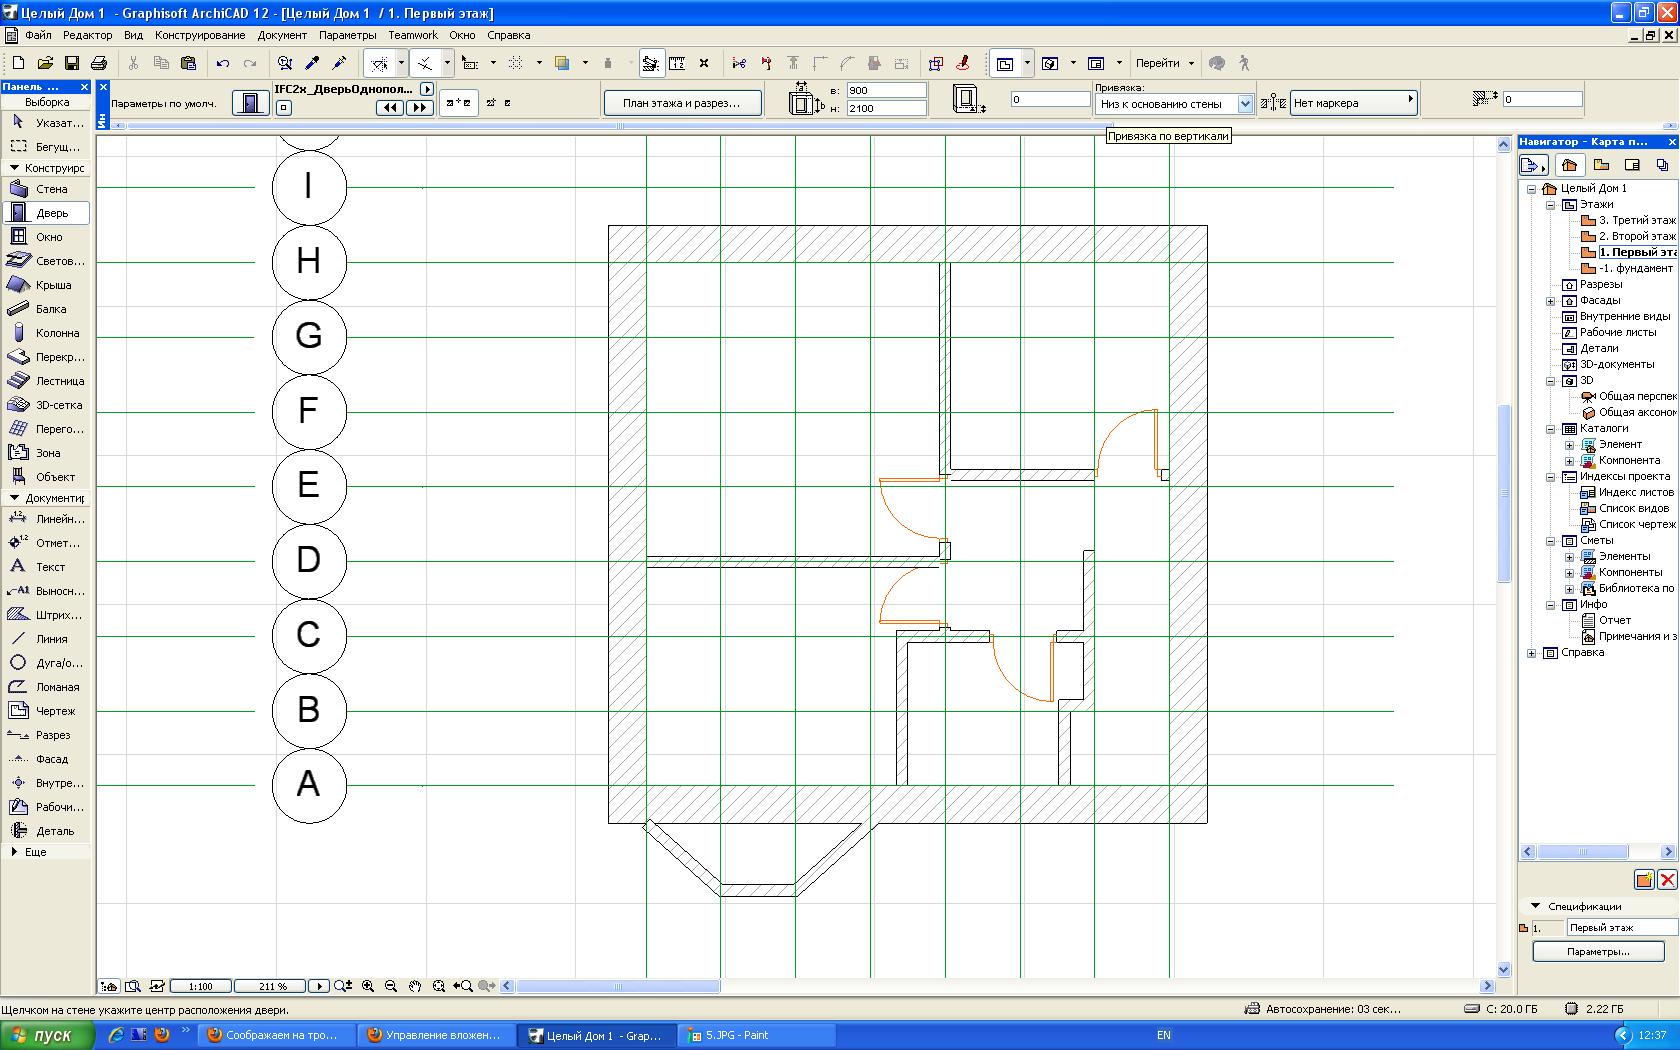Select the Arc/Circle (Дуга) tool

point(46,663)
